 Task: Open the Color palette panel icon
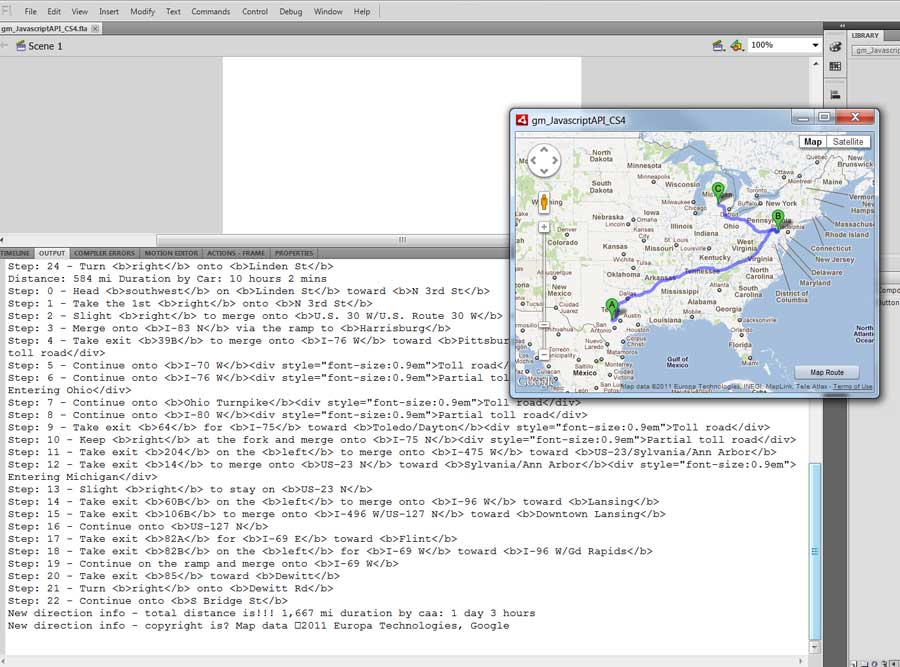pos(835,47)
